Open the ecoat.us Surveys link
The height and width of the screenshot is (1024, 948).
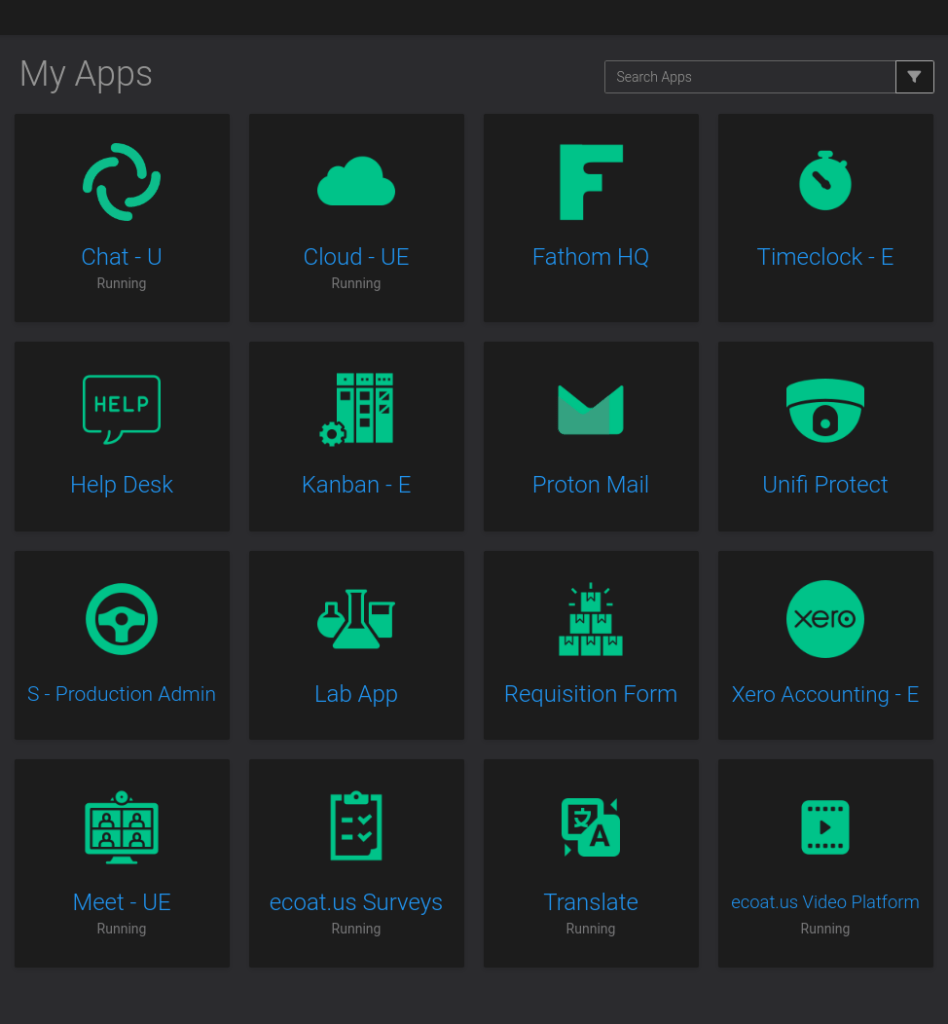click(x=356, y=902)
